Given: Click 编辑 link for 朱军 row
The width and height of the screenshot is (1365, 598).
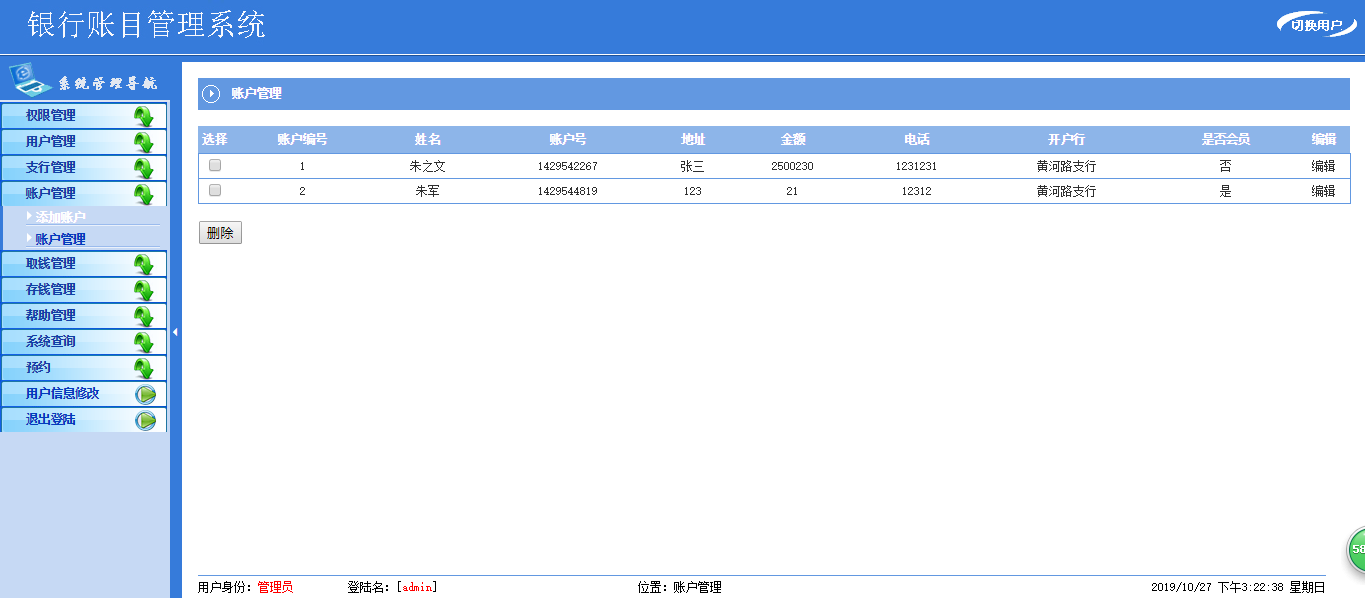Looking at the screenshot, I should tap(1323, 191).
